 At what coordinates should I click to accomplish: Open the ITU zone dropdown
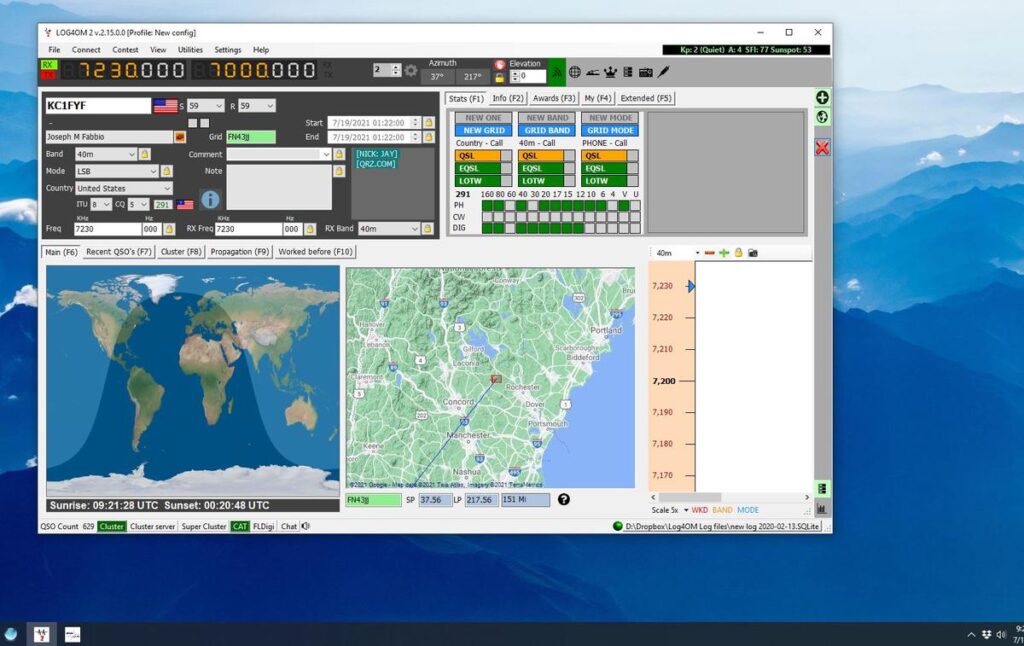[101, 204]
